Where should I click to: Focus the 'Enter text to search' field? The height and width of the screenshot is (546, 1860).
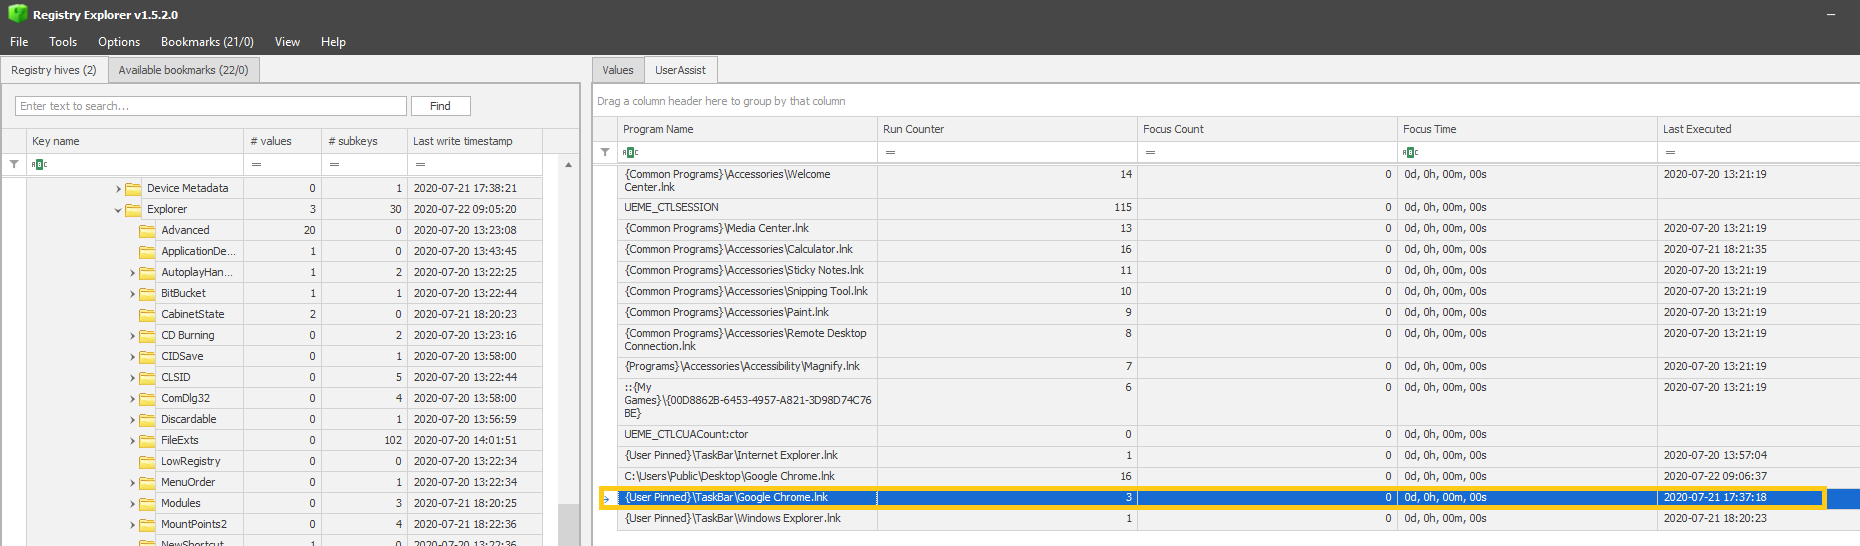pos(211,106)
